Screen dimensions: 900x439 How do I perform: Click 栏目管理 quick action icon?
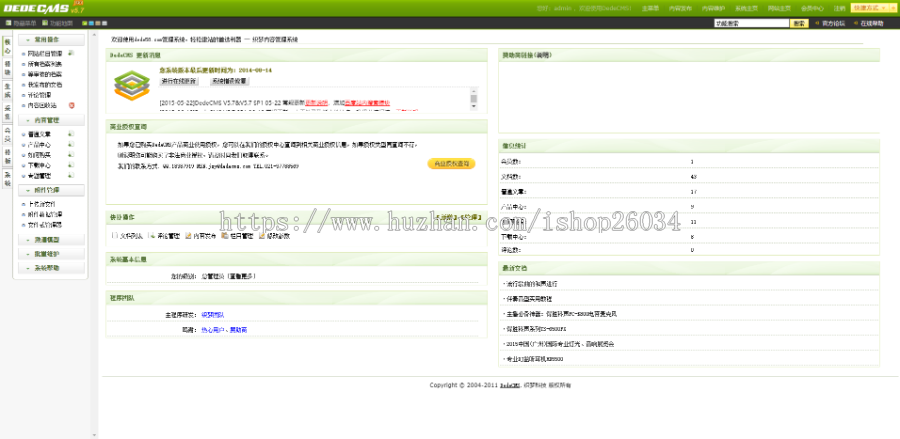pos(225,235)
